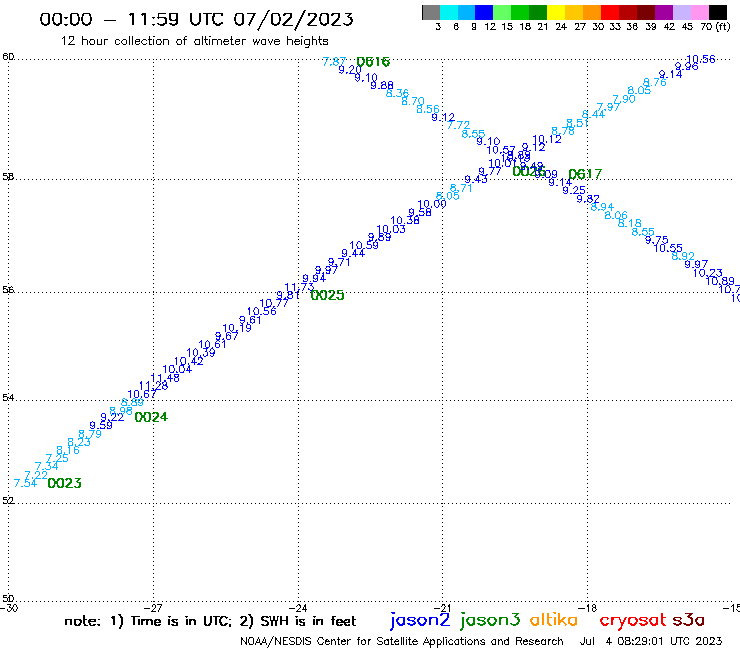Click the pink swatch in the color scale
Screen dimensions: 740x650
tap(700, 12)
